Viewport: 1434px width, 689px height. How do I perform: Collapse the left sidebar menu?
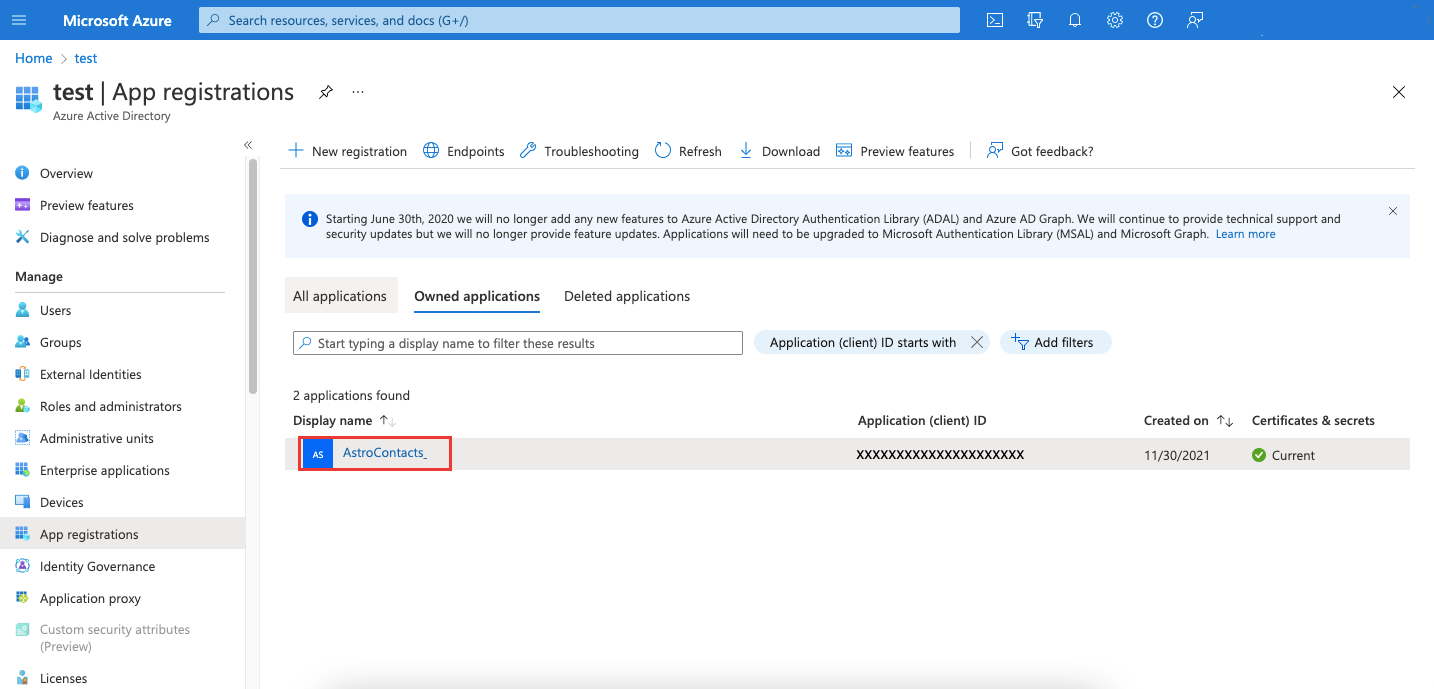click(248, 145)
